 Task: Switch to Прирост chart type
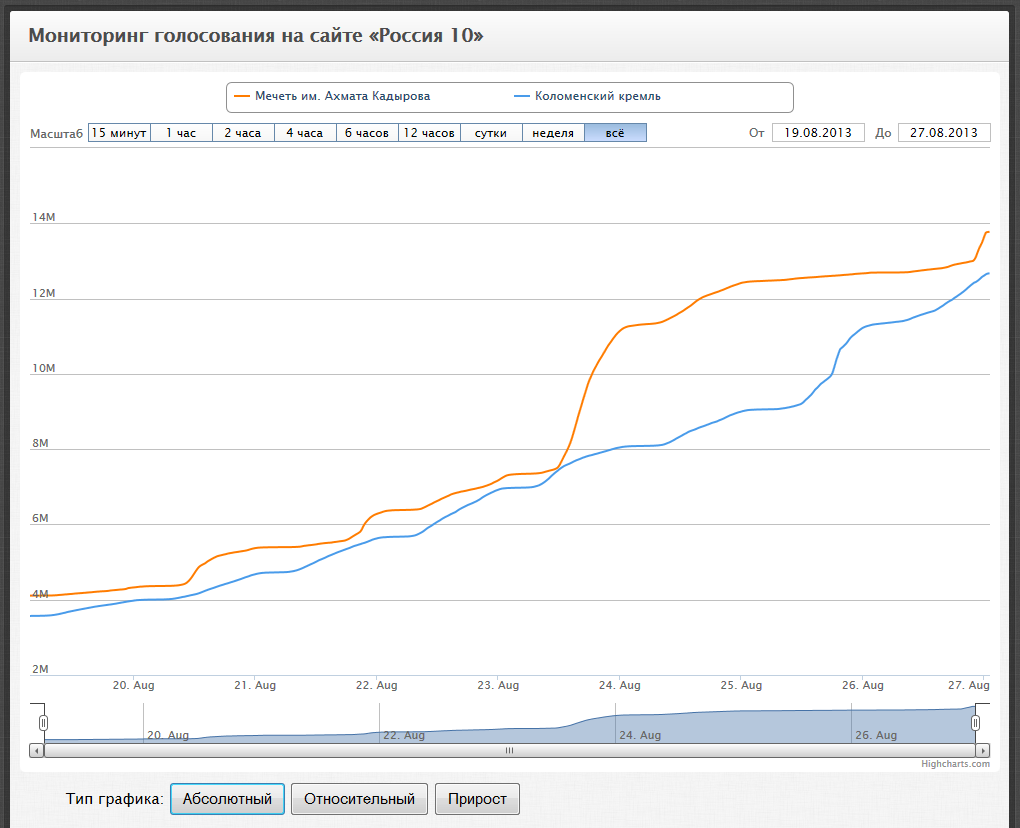(477, 799)
